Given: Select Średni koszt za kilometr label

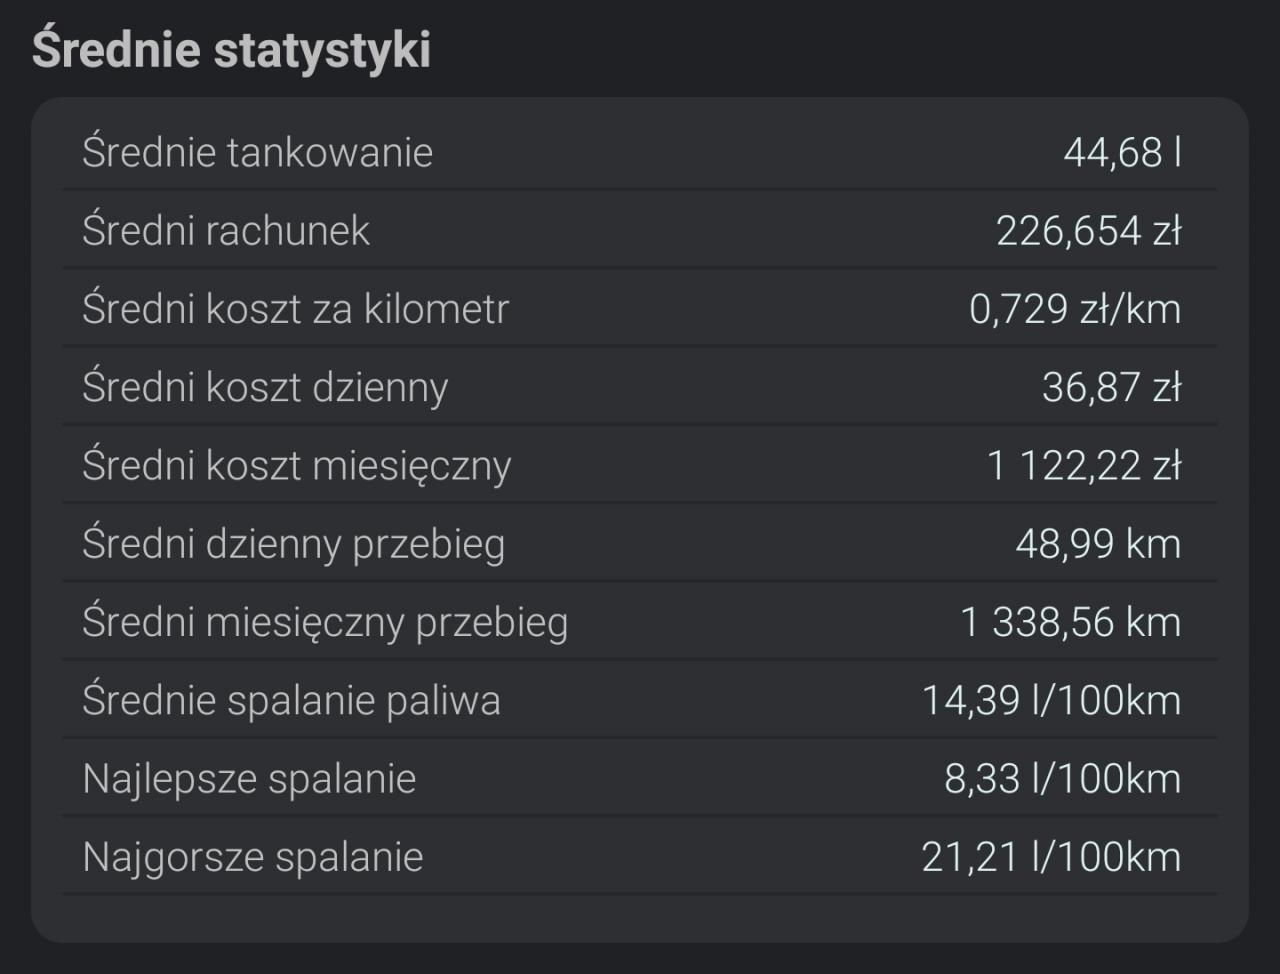Looking at the screenshot, I should 295,309.
